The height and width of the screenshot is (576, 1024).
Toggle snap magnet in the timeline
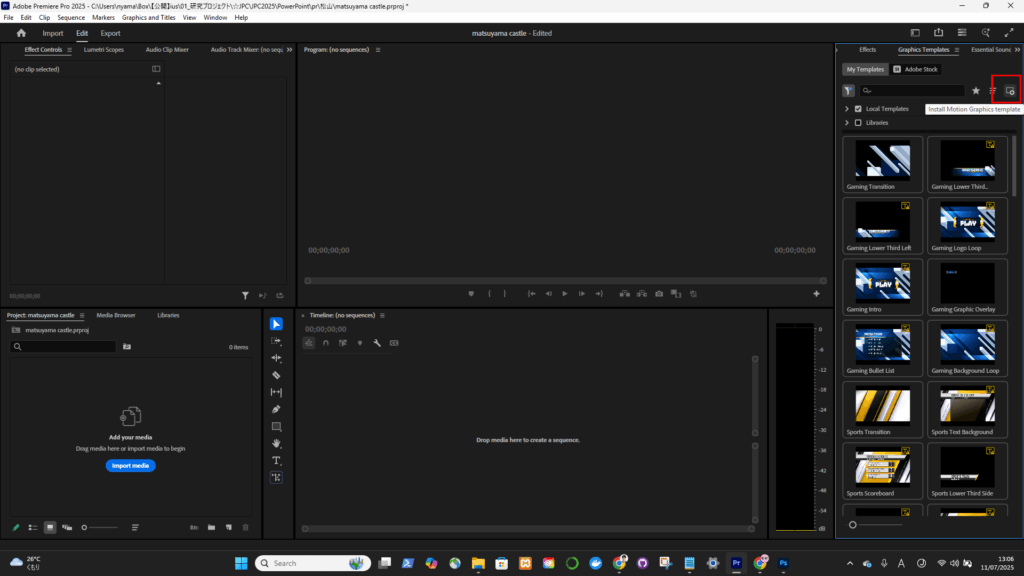click(326, 343)
